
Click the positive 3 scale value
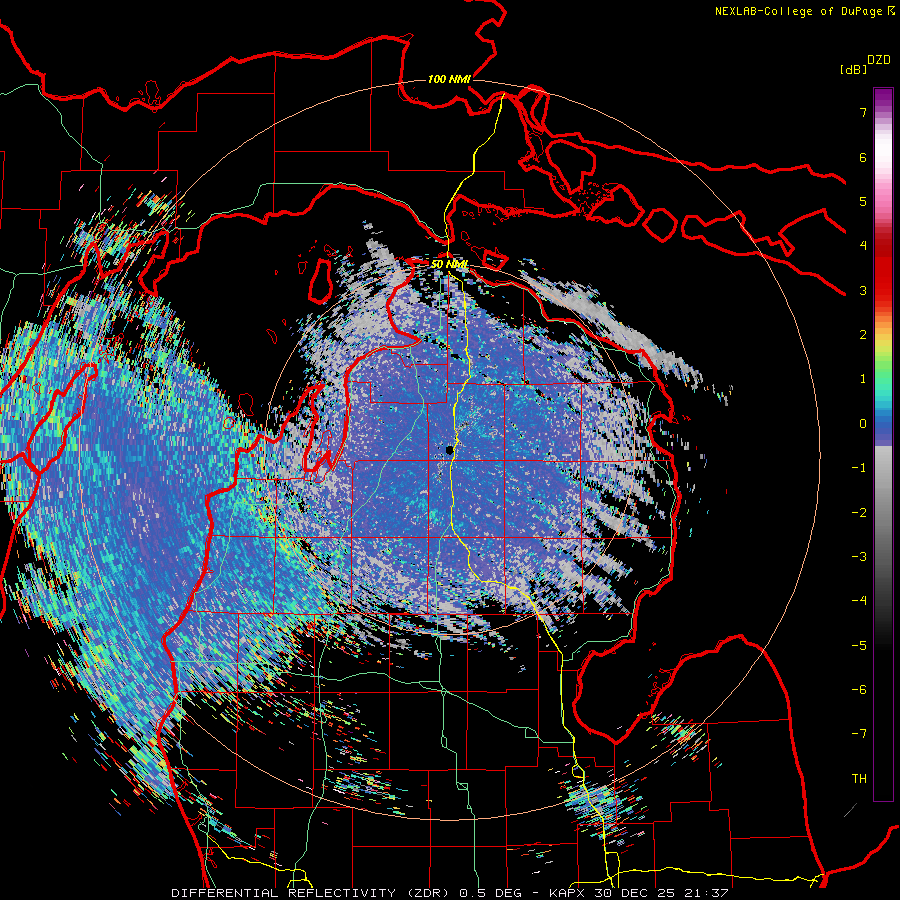[863, 290]
